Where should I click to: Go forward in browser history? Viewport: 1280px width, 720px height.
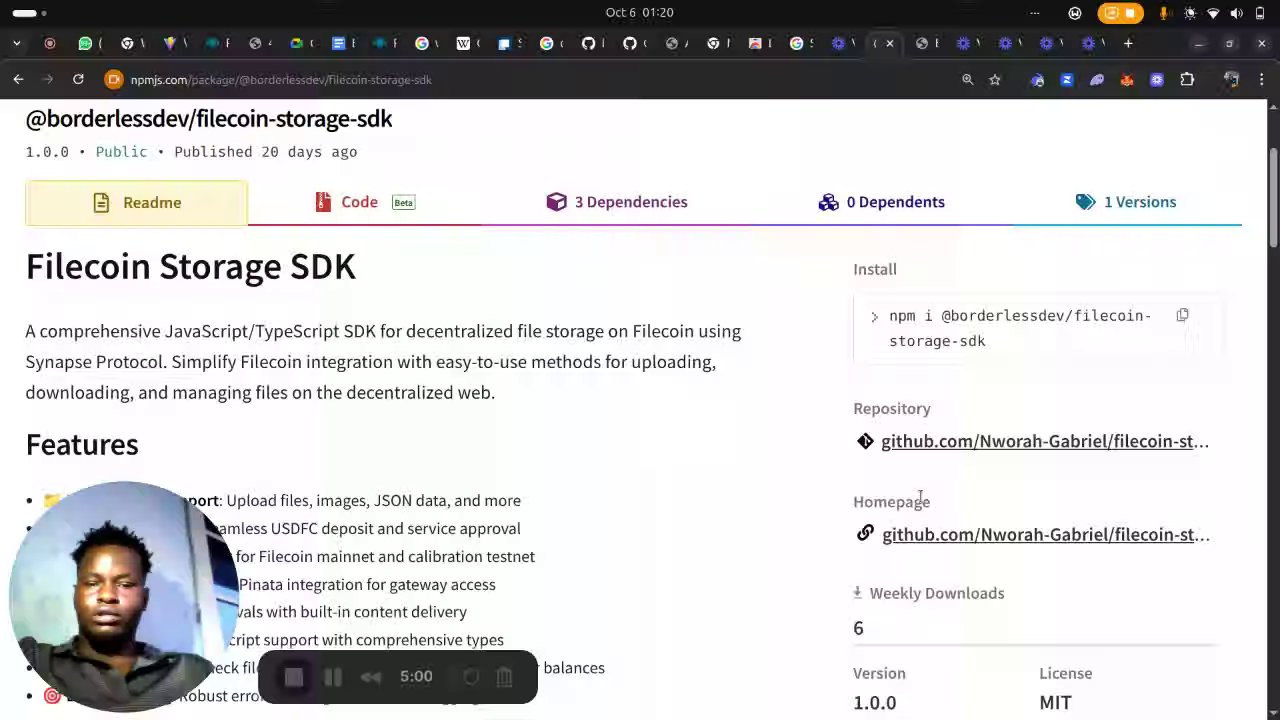47,79
